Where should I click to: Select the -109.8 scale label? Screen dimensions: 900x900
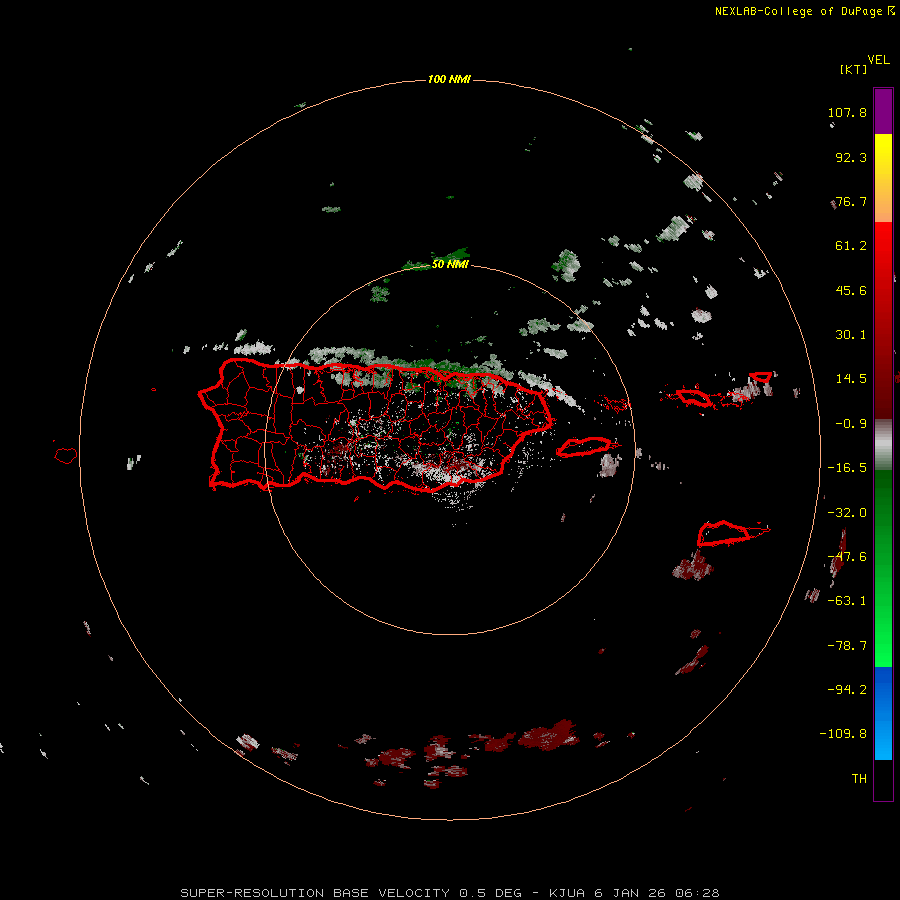(x=843, y=734)
